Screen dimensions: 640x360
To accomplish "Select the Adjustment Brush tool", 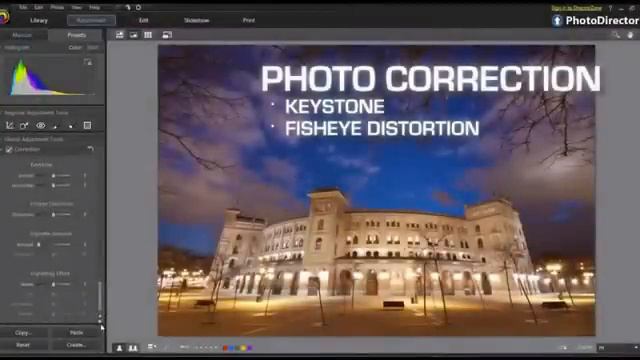I will 55,126.
